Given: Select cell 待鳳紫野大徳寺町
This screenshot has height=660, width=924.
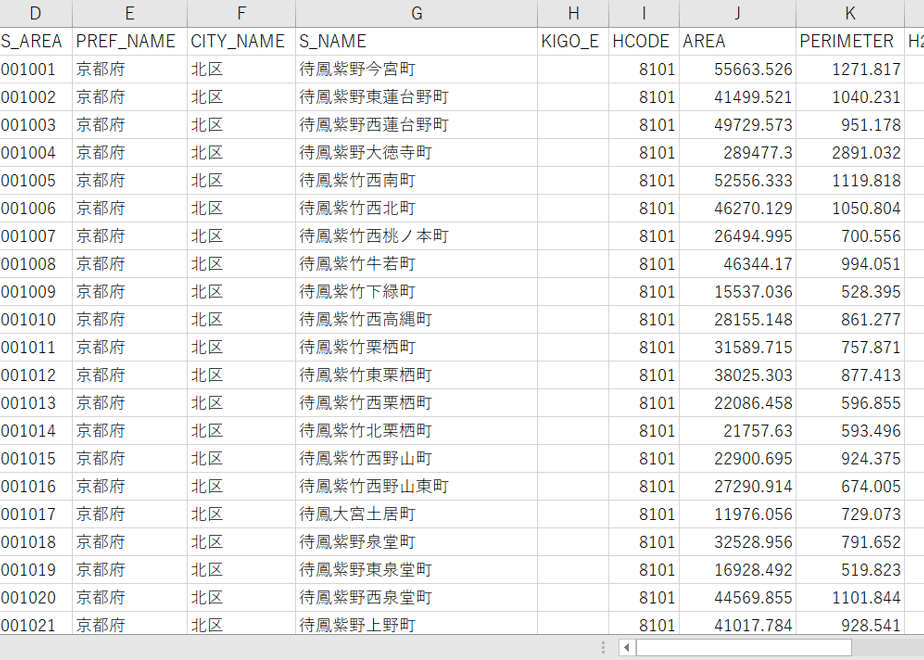Looking at the screenshot, I should [417, 153].
